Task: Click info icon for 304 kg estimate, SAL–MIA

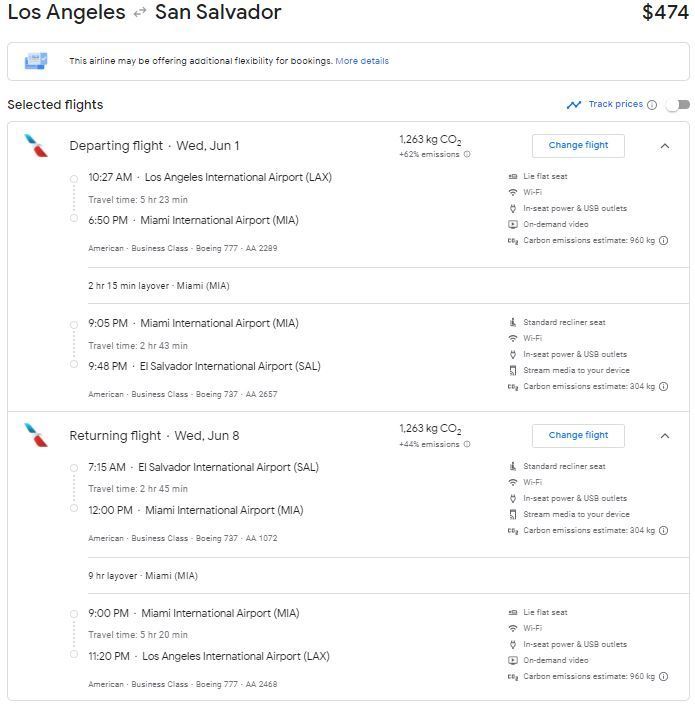Action: tap(664, 531)
